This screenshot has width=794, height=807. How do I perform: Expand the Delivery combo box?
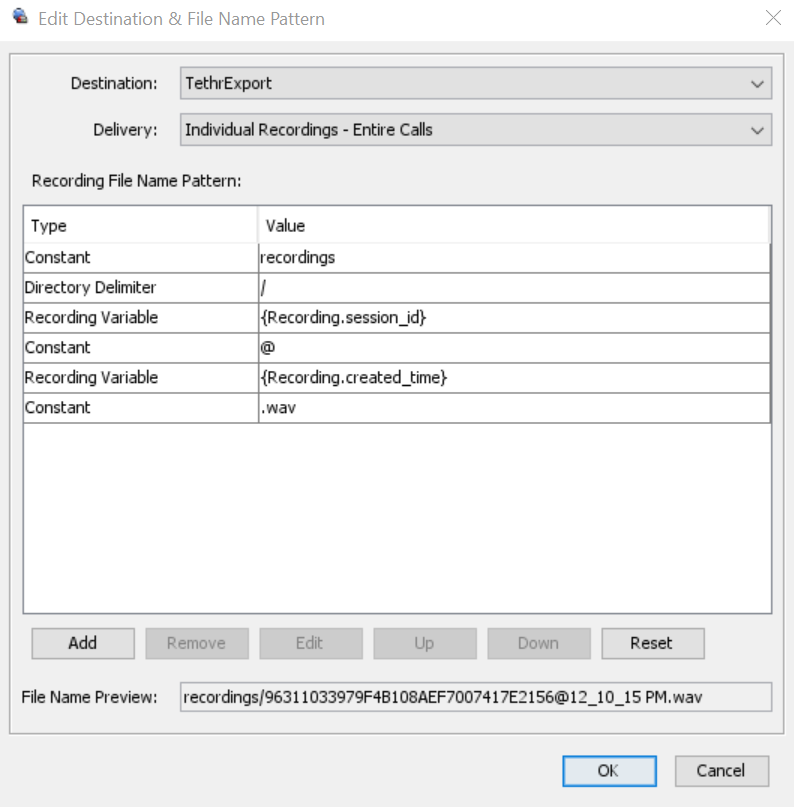pos(475,130)
